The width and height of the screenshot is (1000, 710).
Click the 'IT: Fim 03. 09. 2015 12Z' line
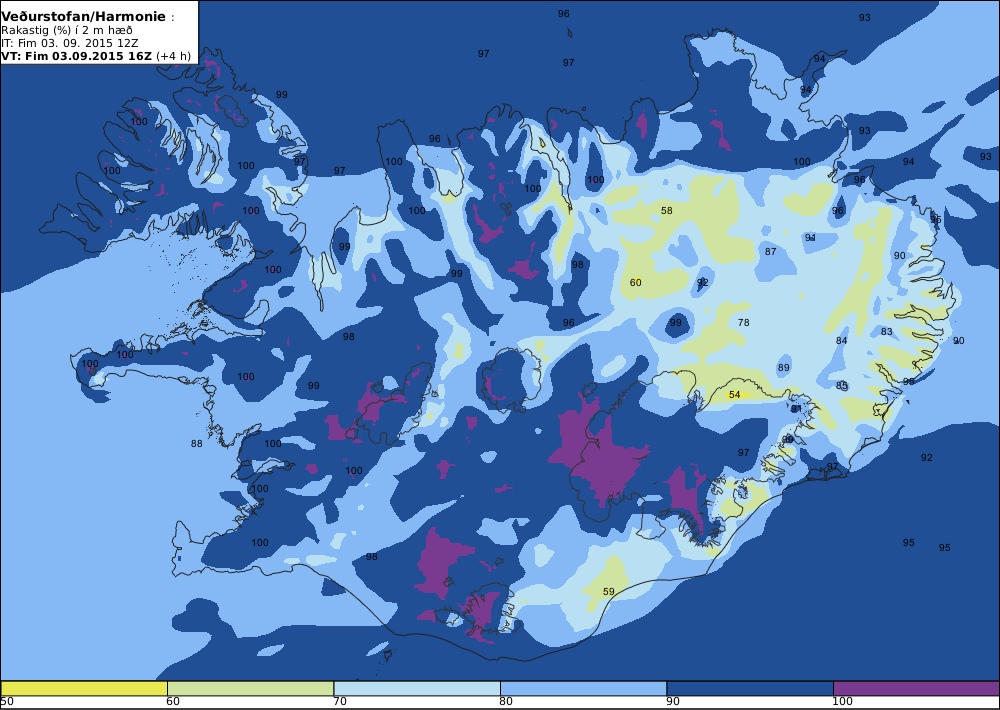(70, 43)
